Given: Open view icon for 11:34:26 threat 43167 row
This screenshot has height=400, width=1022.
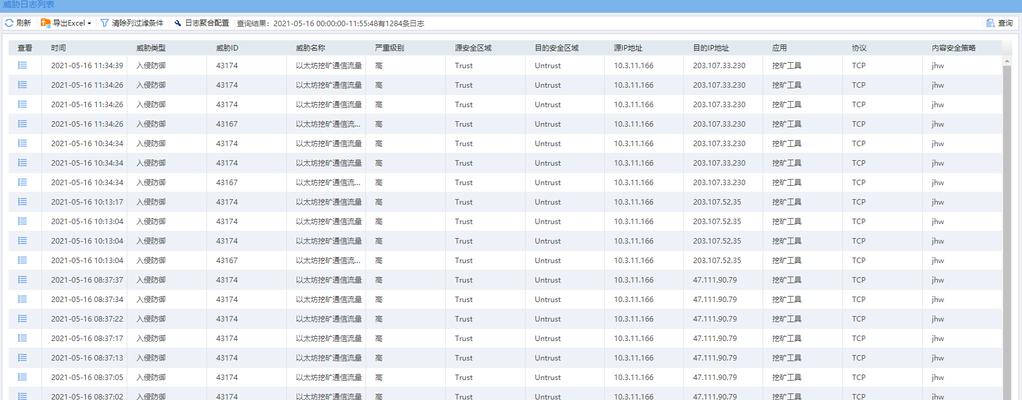Looking at the screenshot, I should pyautogui.click(x=22, y=124).
